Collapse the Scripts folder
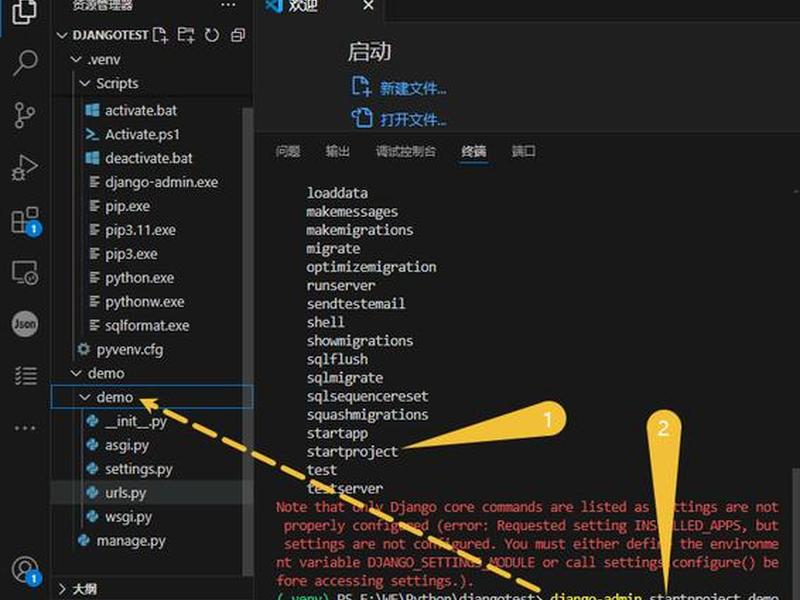 pyautogui.click(x=85, y=83)
